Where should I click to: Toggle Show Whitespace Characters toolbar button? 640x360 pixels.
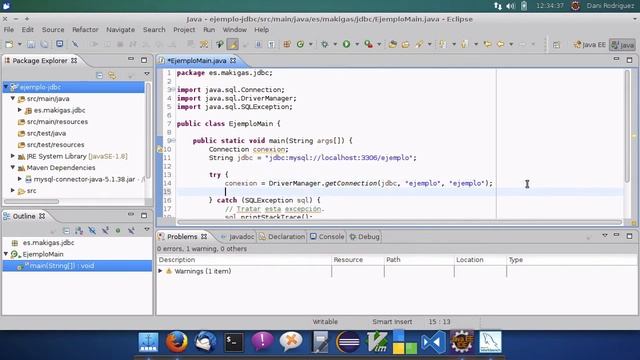pos(271,44)
